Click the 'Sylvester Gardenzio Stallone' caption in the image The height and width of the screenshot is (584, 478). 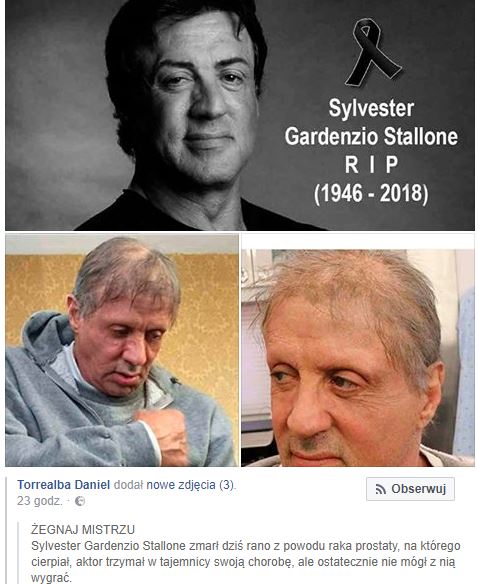[371, 122]
